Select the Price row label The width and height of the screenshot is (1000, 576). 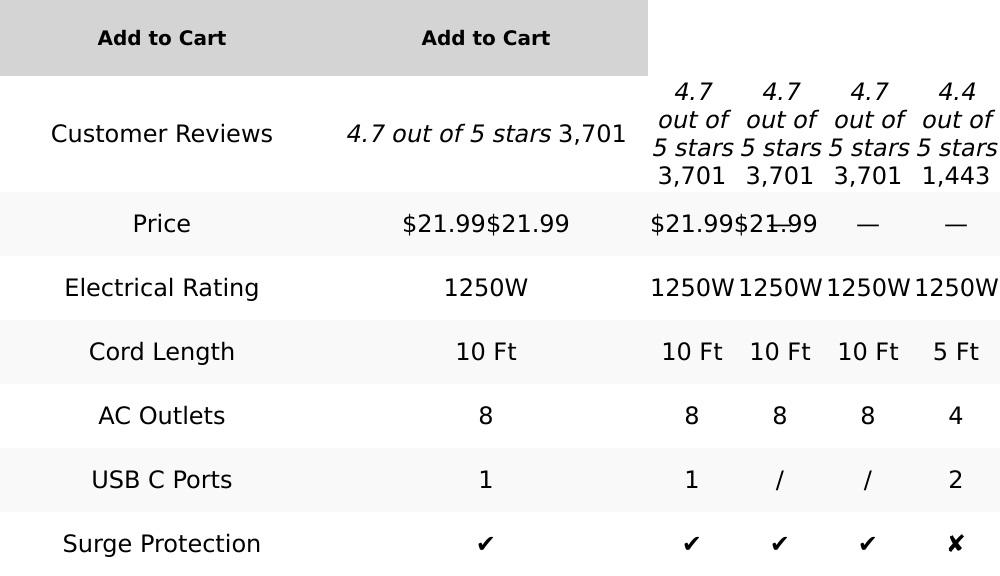pos(162,224)
